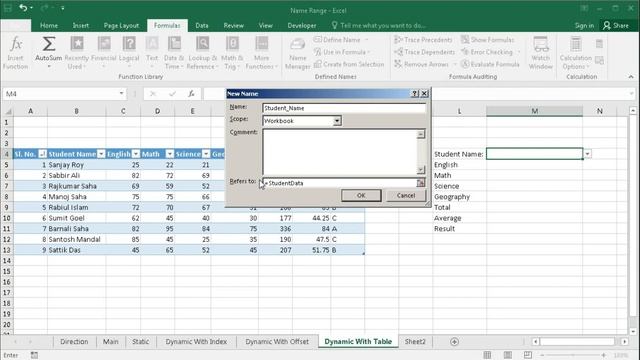The height and width of the screenshot is (360, 640).
Task: Open Calculation Options
Action: click(x=576, y=53)
